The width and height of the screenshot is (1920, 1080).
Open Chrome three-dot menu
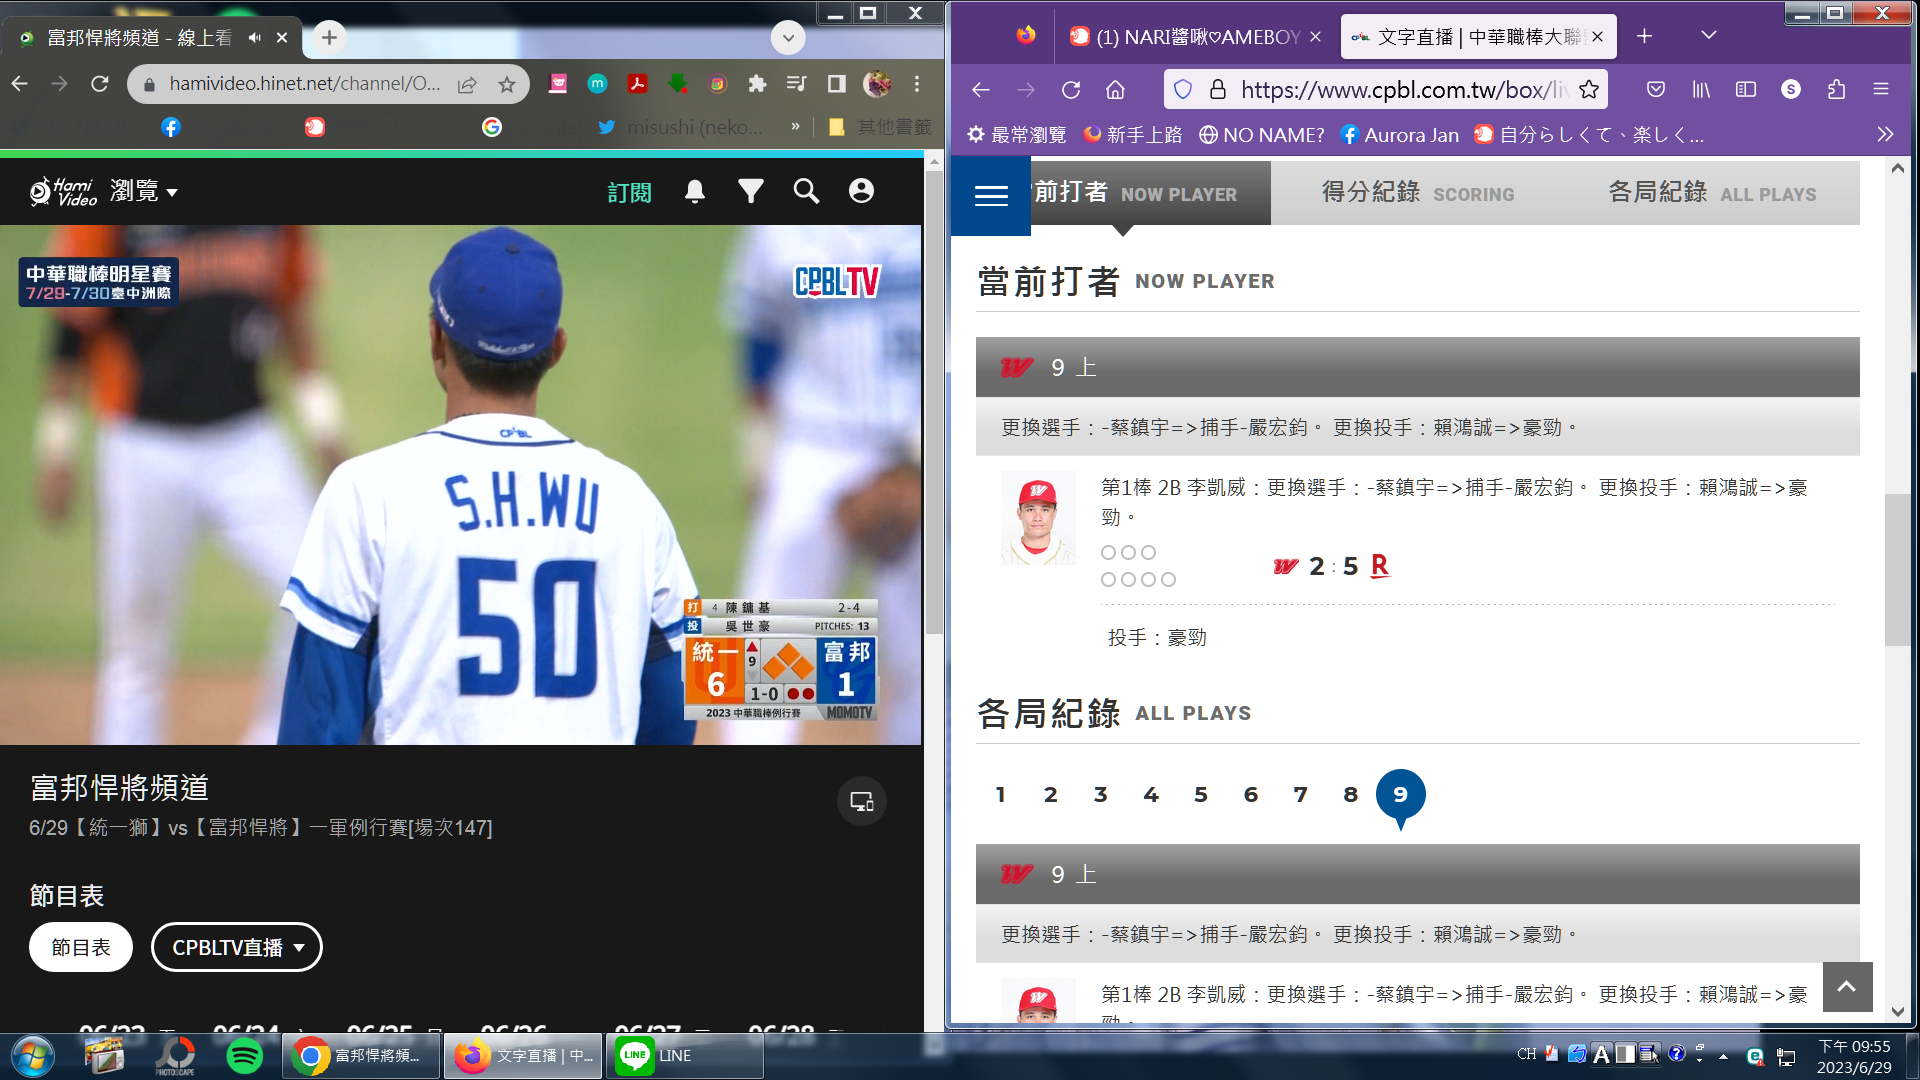(x=916, y=84)
